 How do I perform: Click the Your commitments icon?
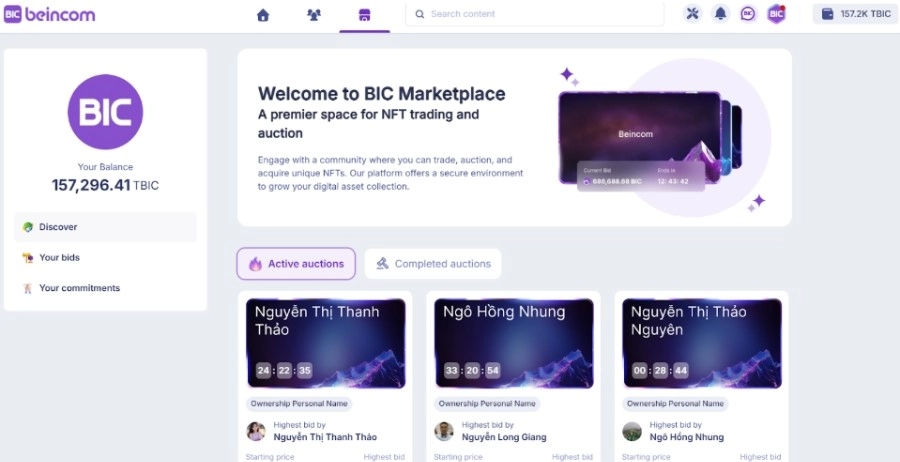click(28, 288)
